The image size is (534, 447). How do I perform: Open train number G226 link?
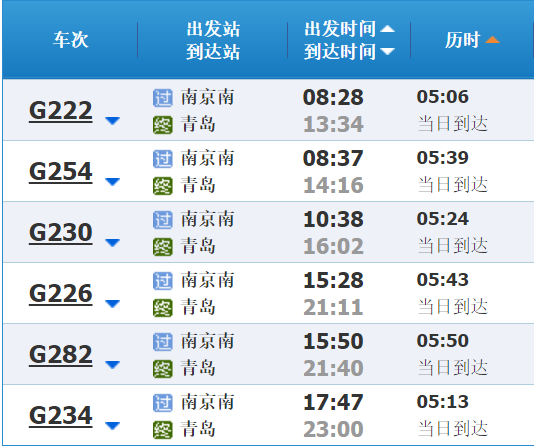click(x=61, y=293)
